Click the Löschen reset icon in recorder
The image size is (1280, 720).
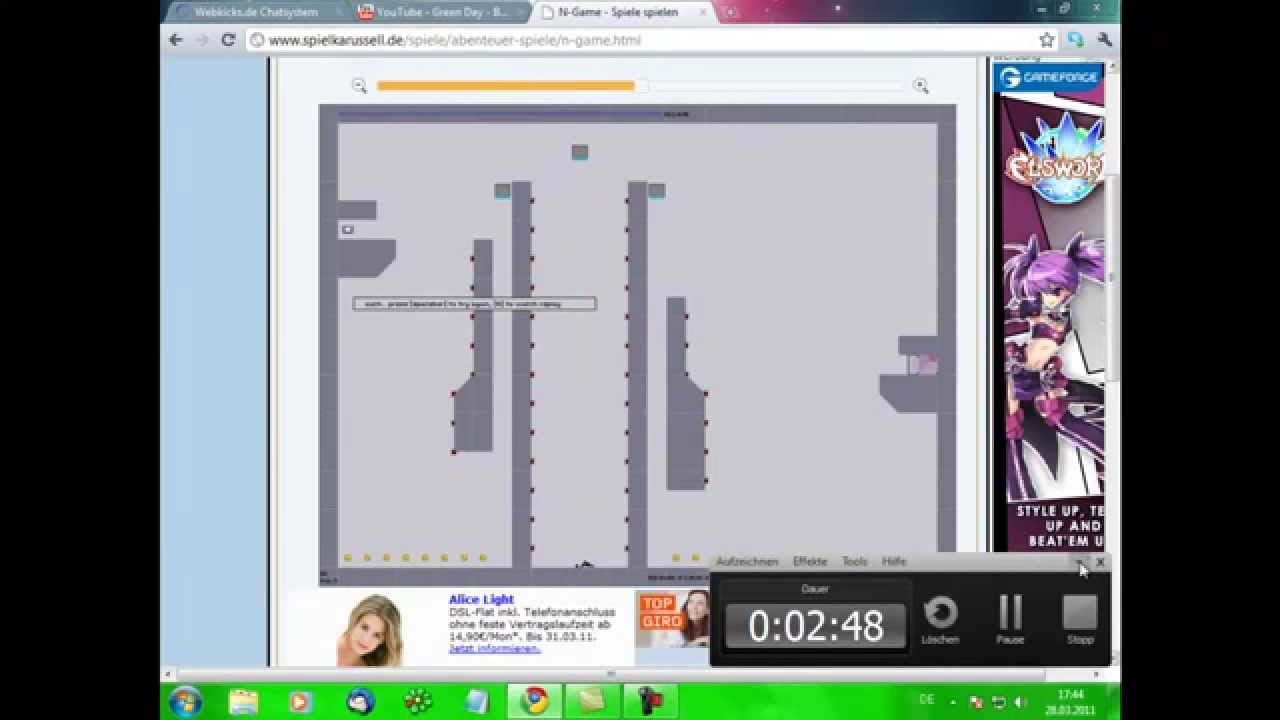[940, 612]
